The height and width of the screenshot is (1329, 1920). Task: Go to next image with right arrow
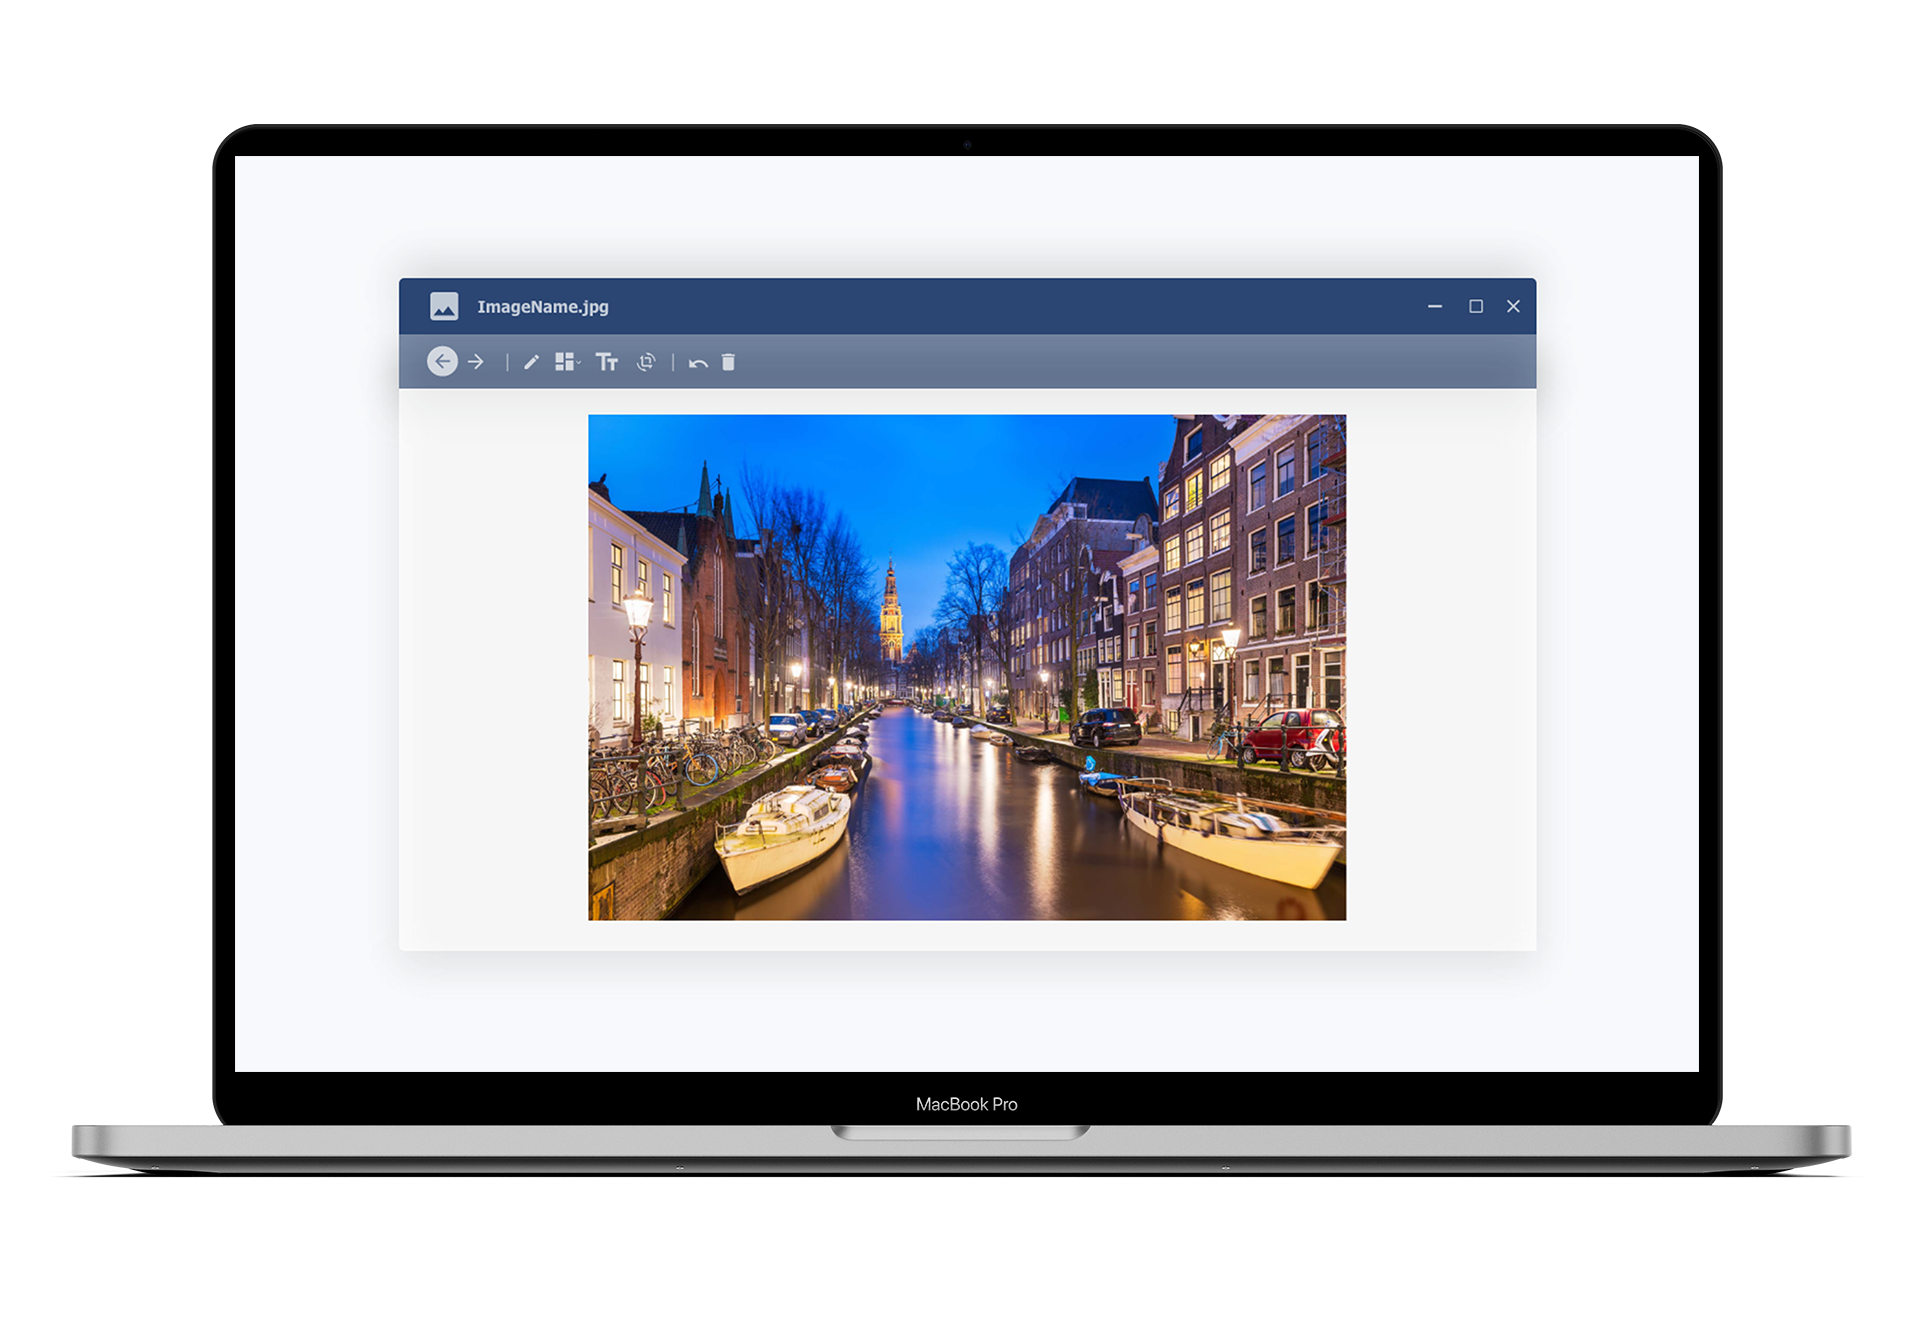click(x=476, y=361)
